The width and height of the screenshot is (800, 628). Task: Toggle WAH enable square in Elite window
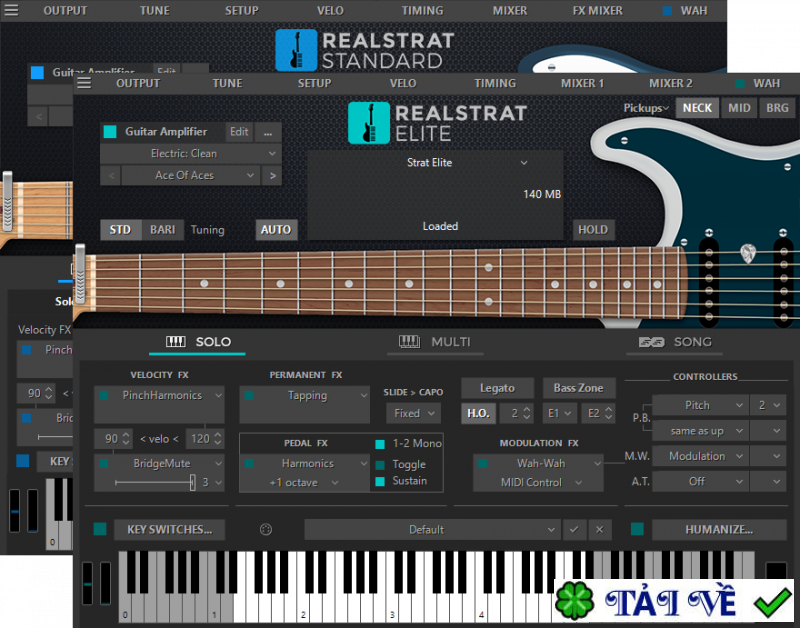pyautogui.click(x=739, y=83)
